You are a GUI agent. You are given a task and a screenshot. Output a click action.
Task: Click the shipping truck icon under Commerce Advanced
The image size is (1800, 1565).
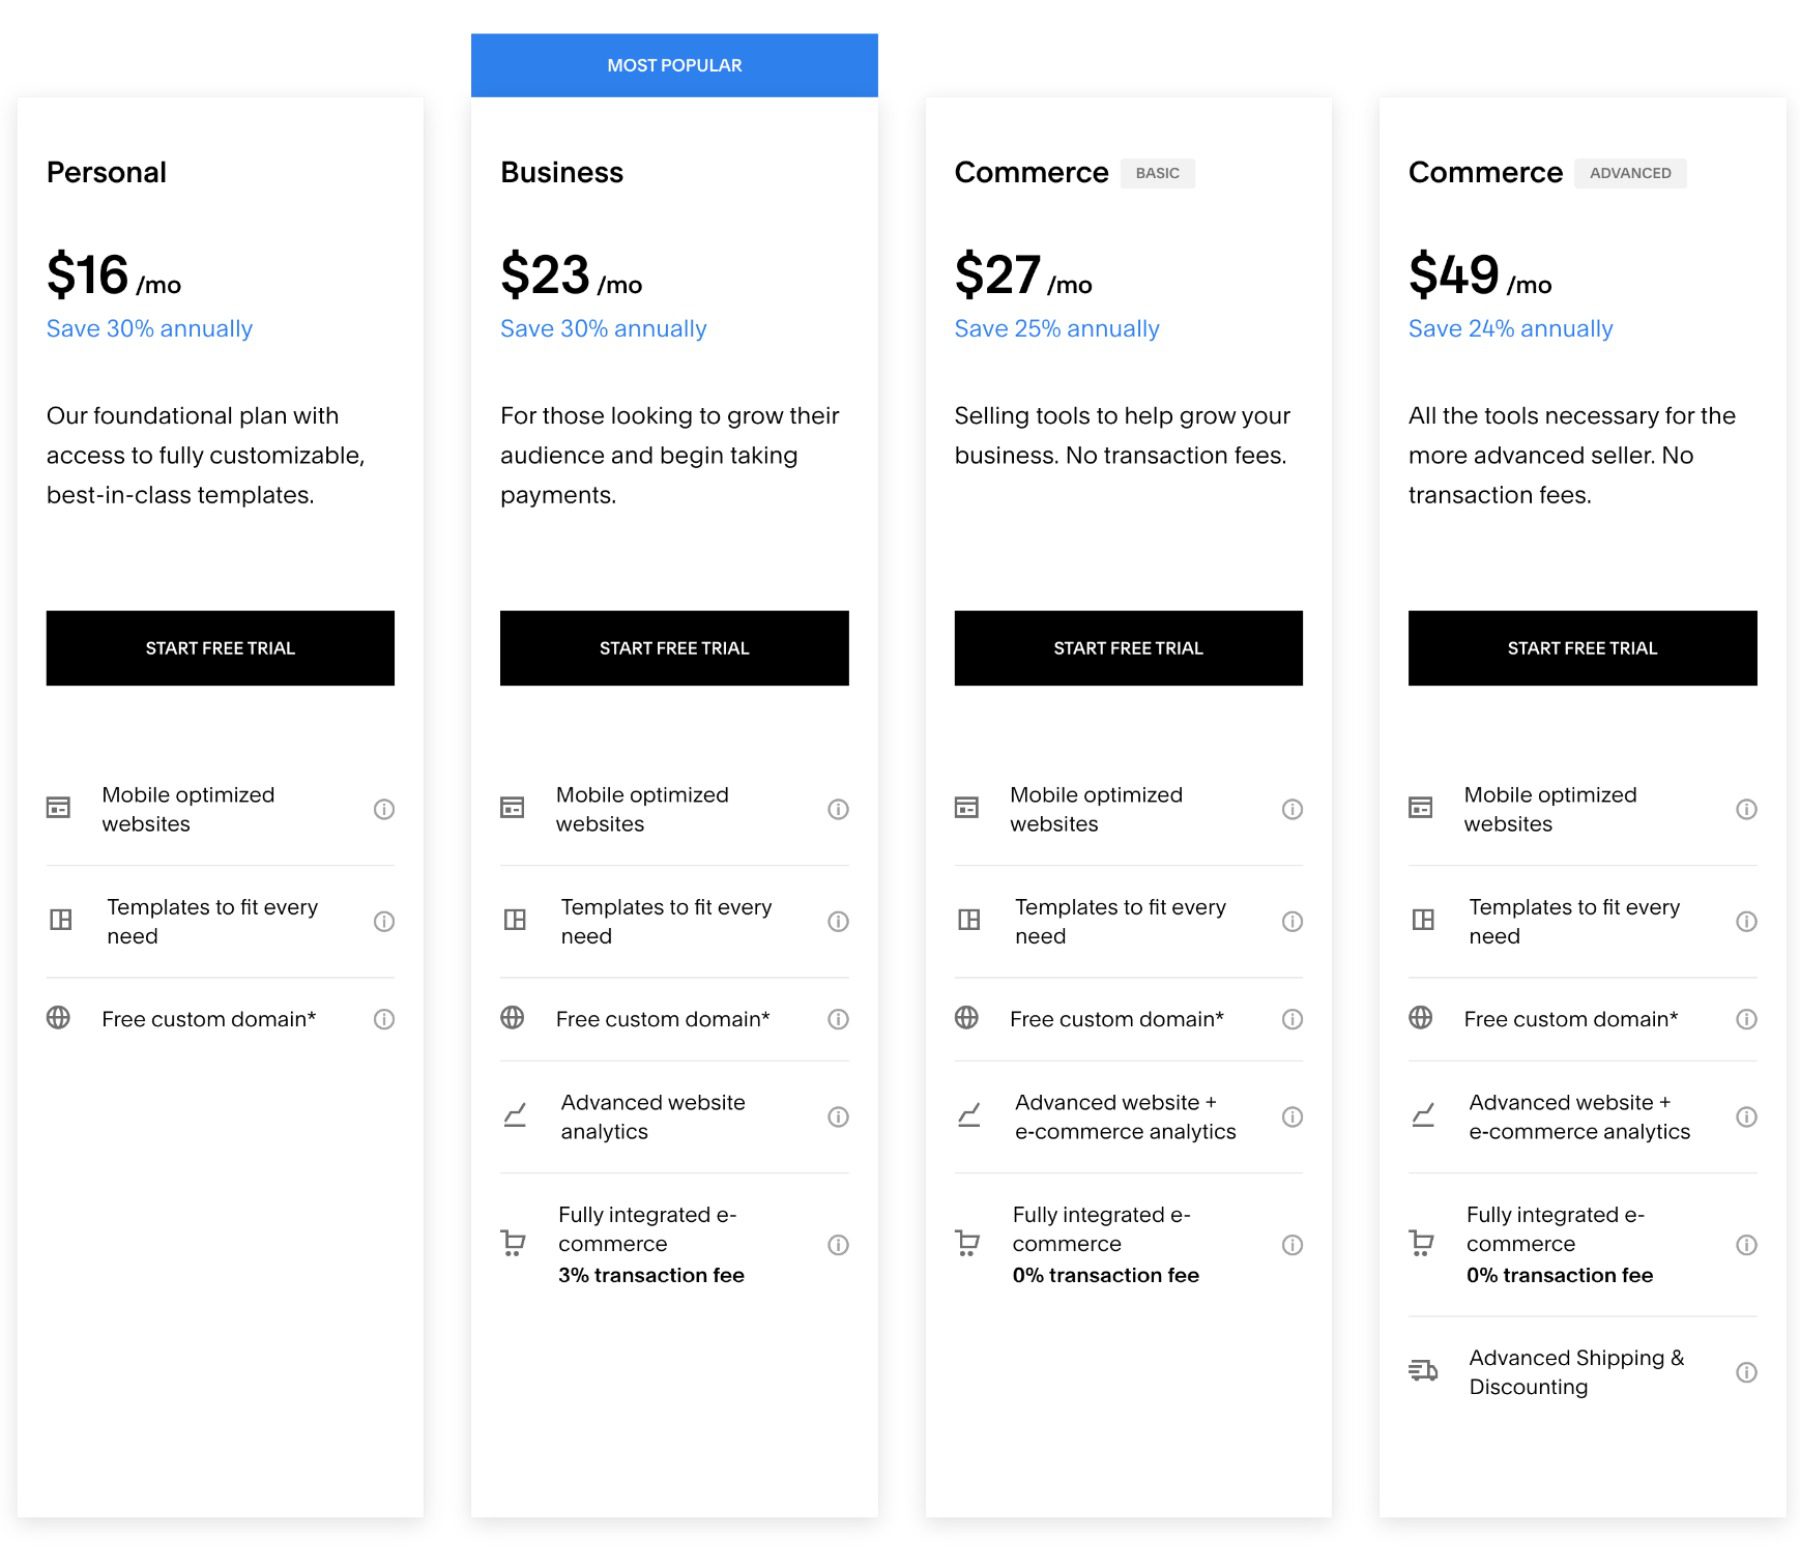coord(1421,1370)
